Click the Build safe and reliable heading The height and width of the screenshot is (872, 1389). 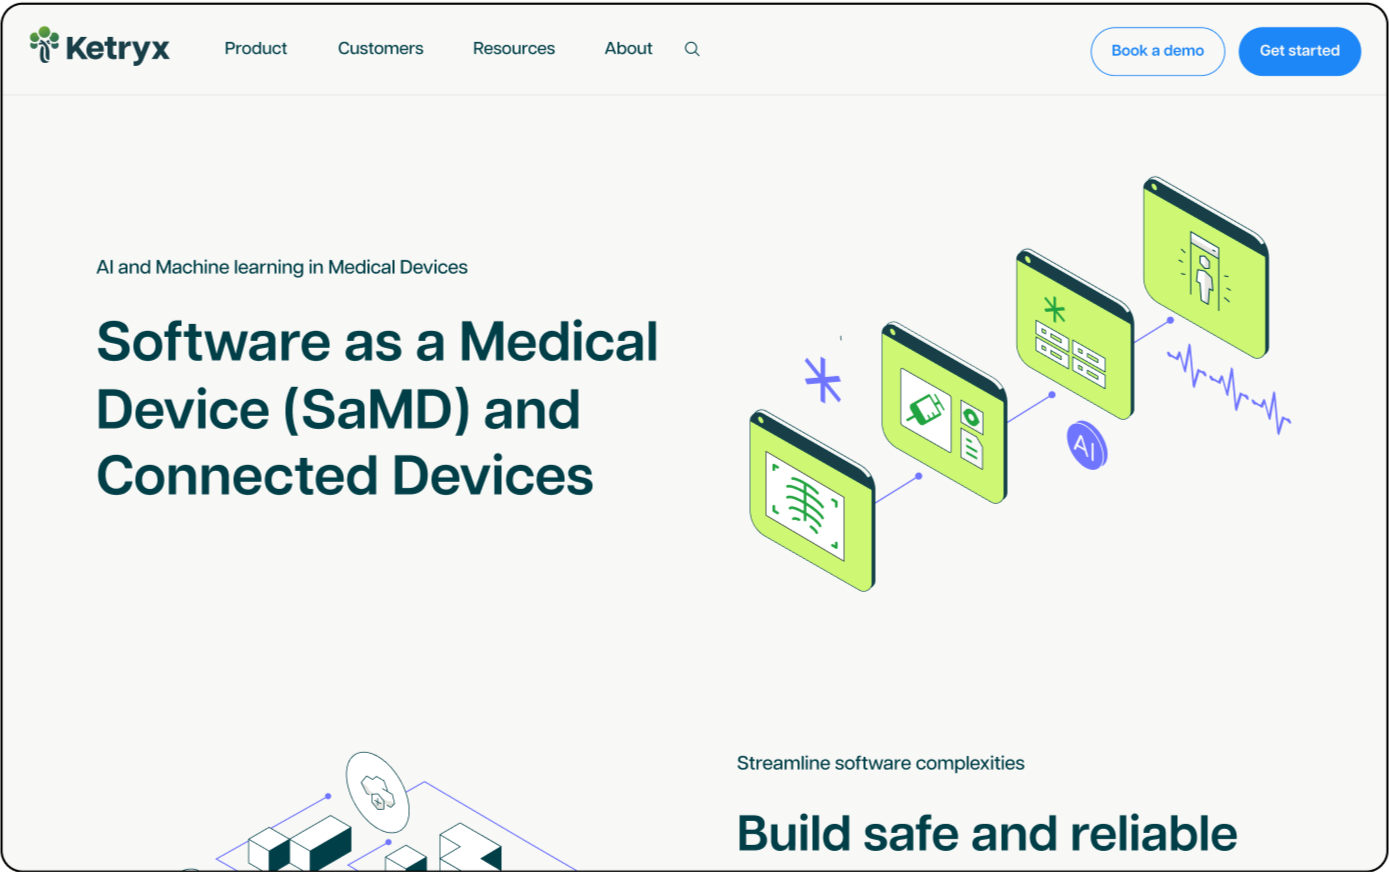986,833
